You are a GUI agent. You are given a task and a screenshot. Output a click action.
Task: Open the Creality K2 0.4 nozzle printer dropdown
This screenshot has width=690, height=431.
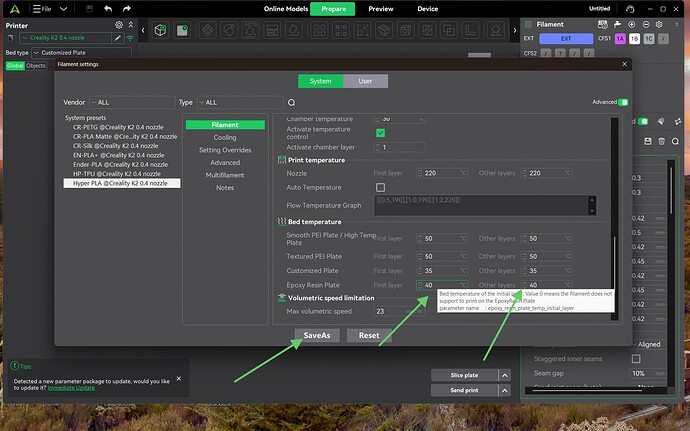point(65,38)
